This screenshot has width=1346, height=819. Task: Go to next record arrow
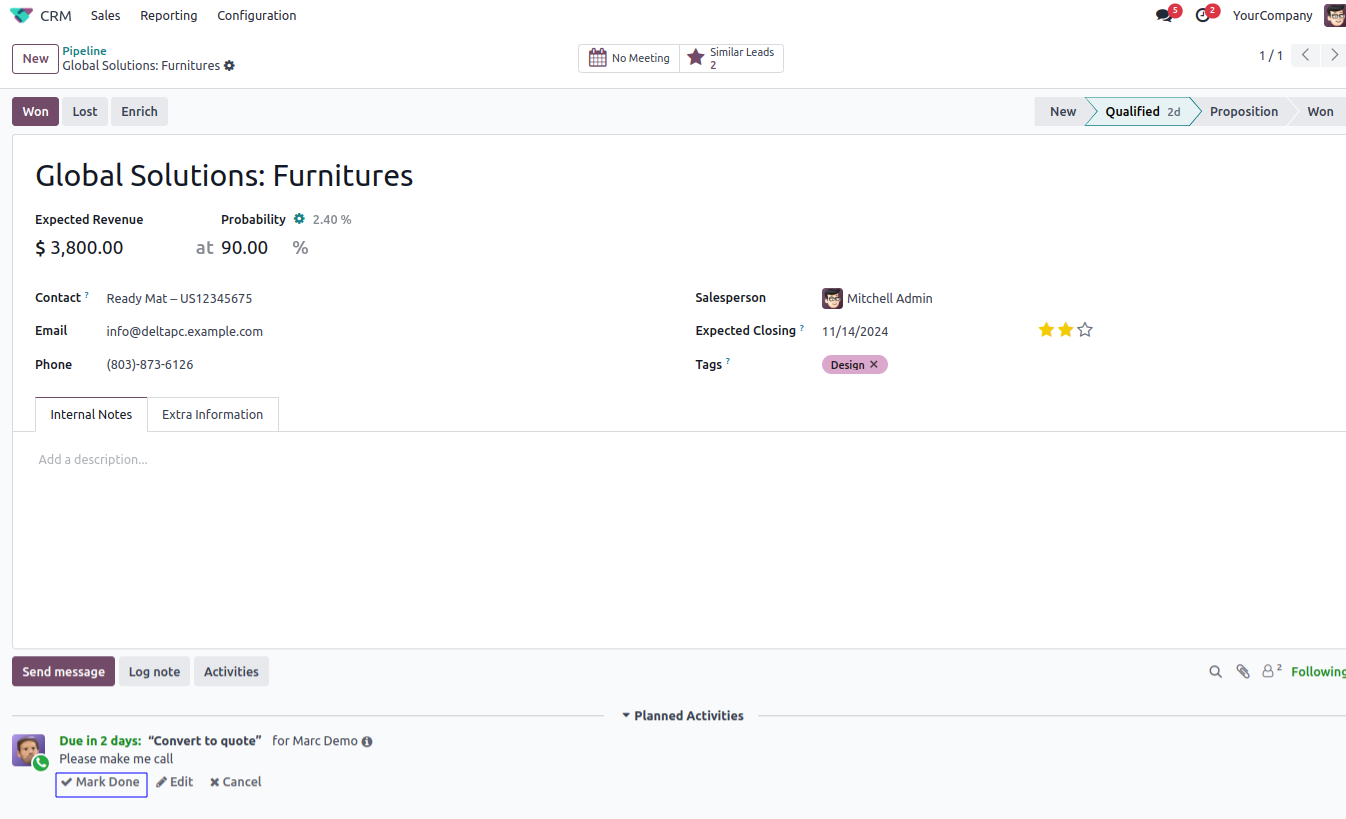click(1334, 56)
